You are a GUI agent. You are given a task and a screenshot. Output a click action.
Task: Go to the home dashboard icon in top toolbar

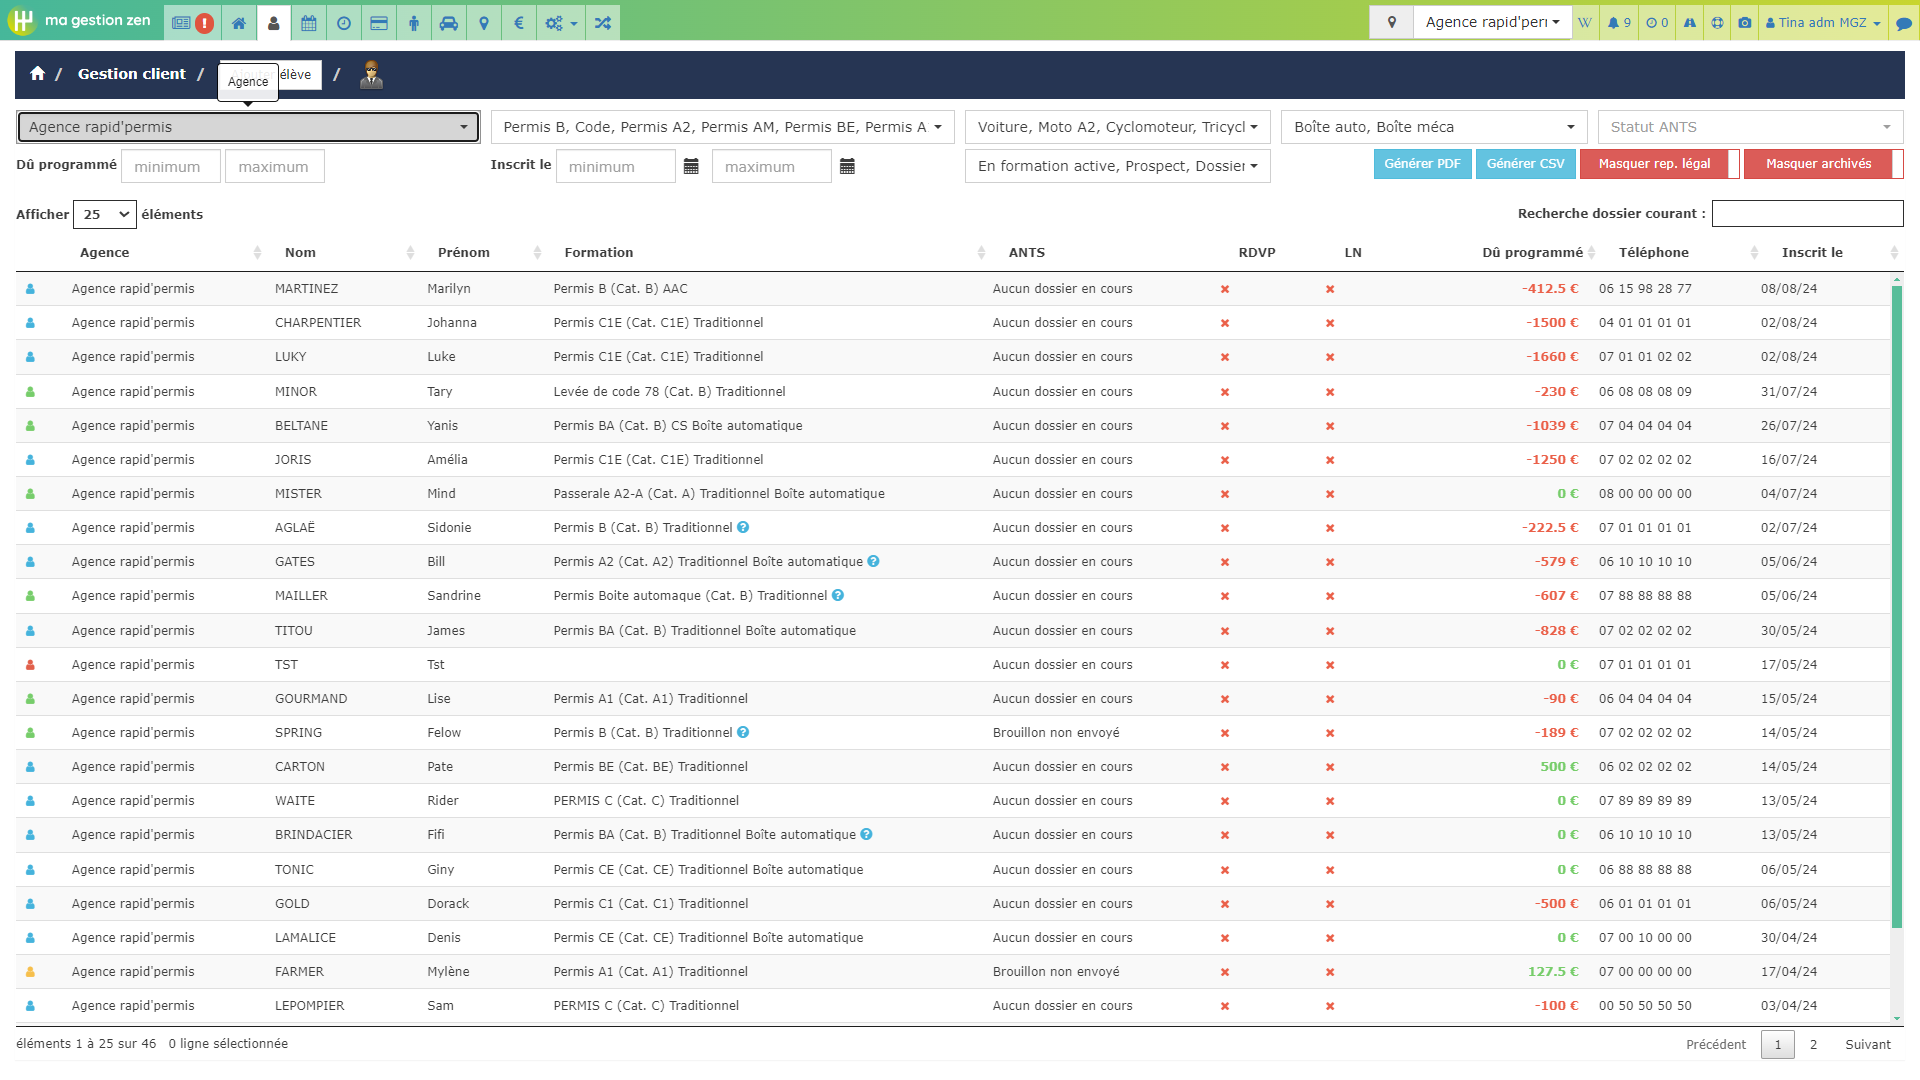coord(239,22)
